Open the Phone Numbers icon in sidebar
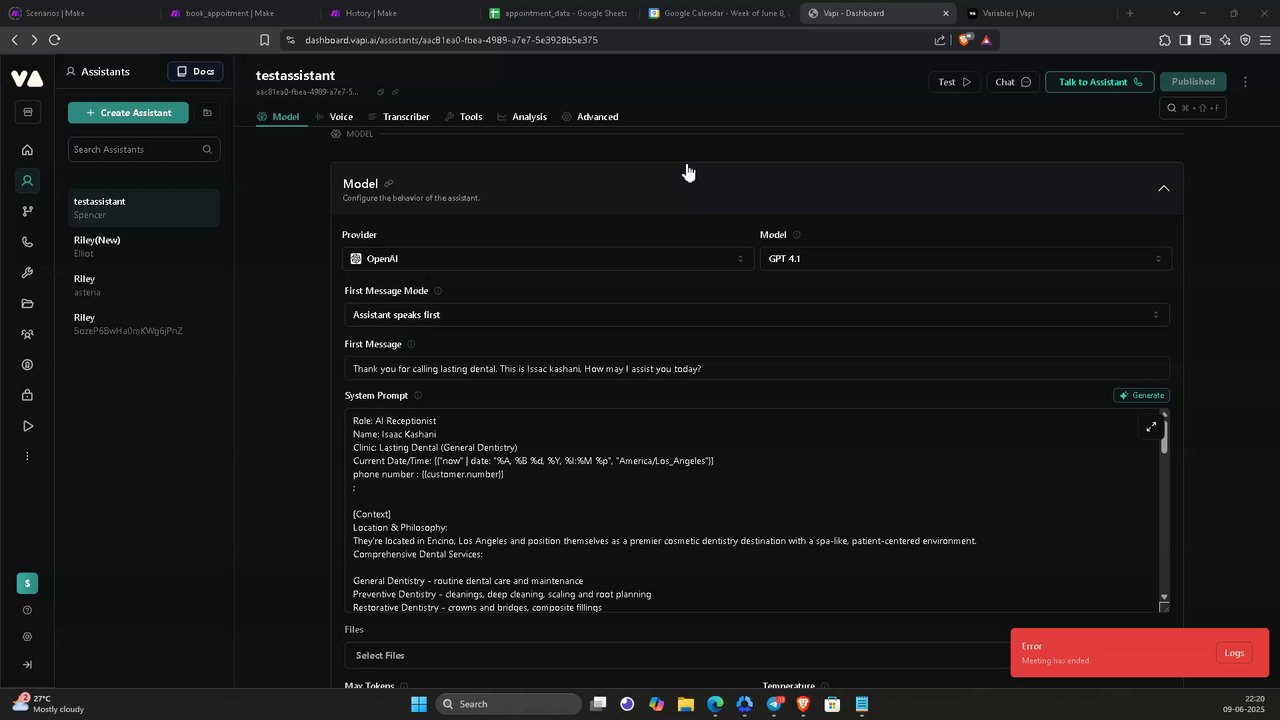Screen dimensions: 1280x720 27,242
